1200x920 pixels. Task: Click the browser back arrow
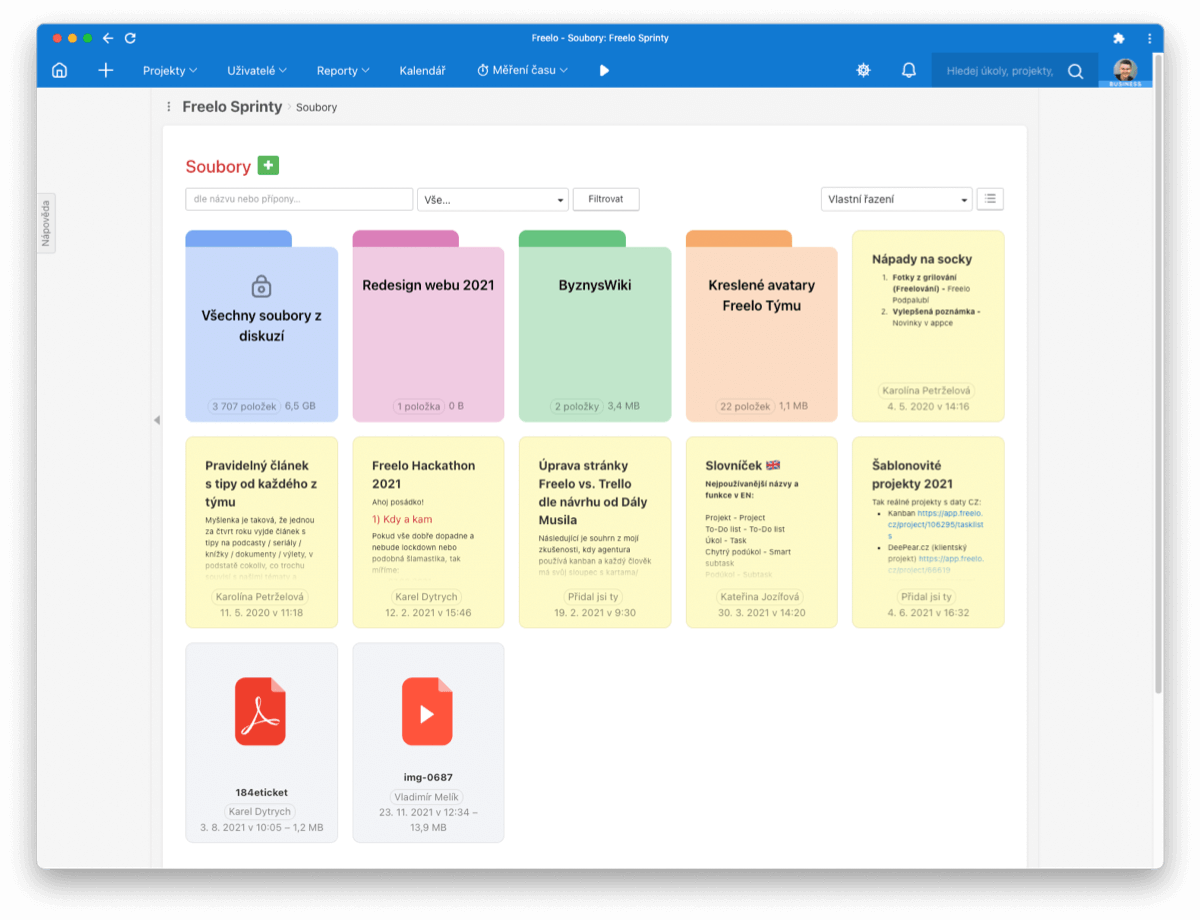(x=108, y=38)
